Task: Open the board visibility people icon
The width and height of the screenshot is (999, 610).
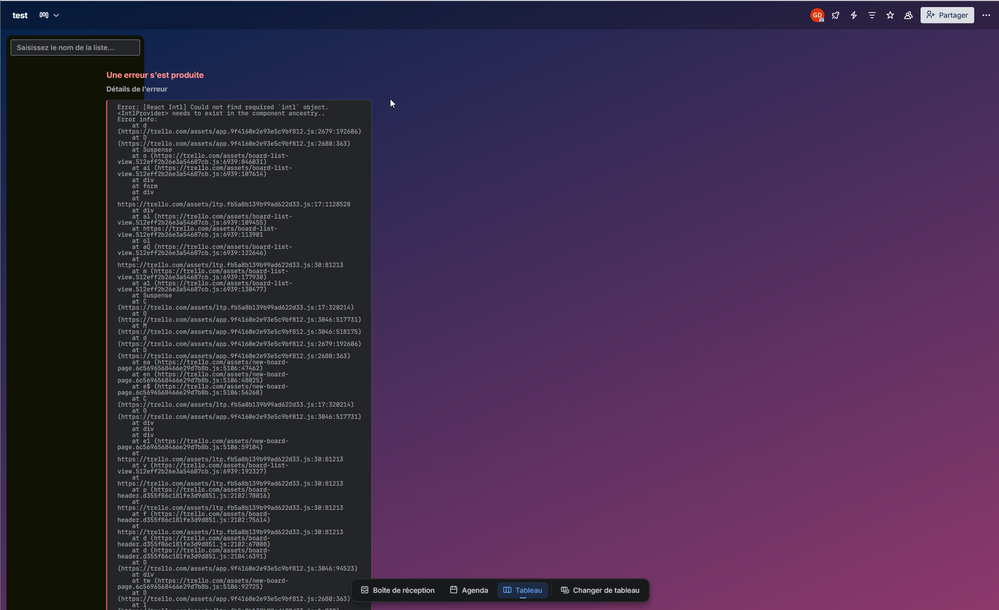Action: pos(909,15)
